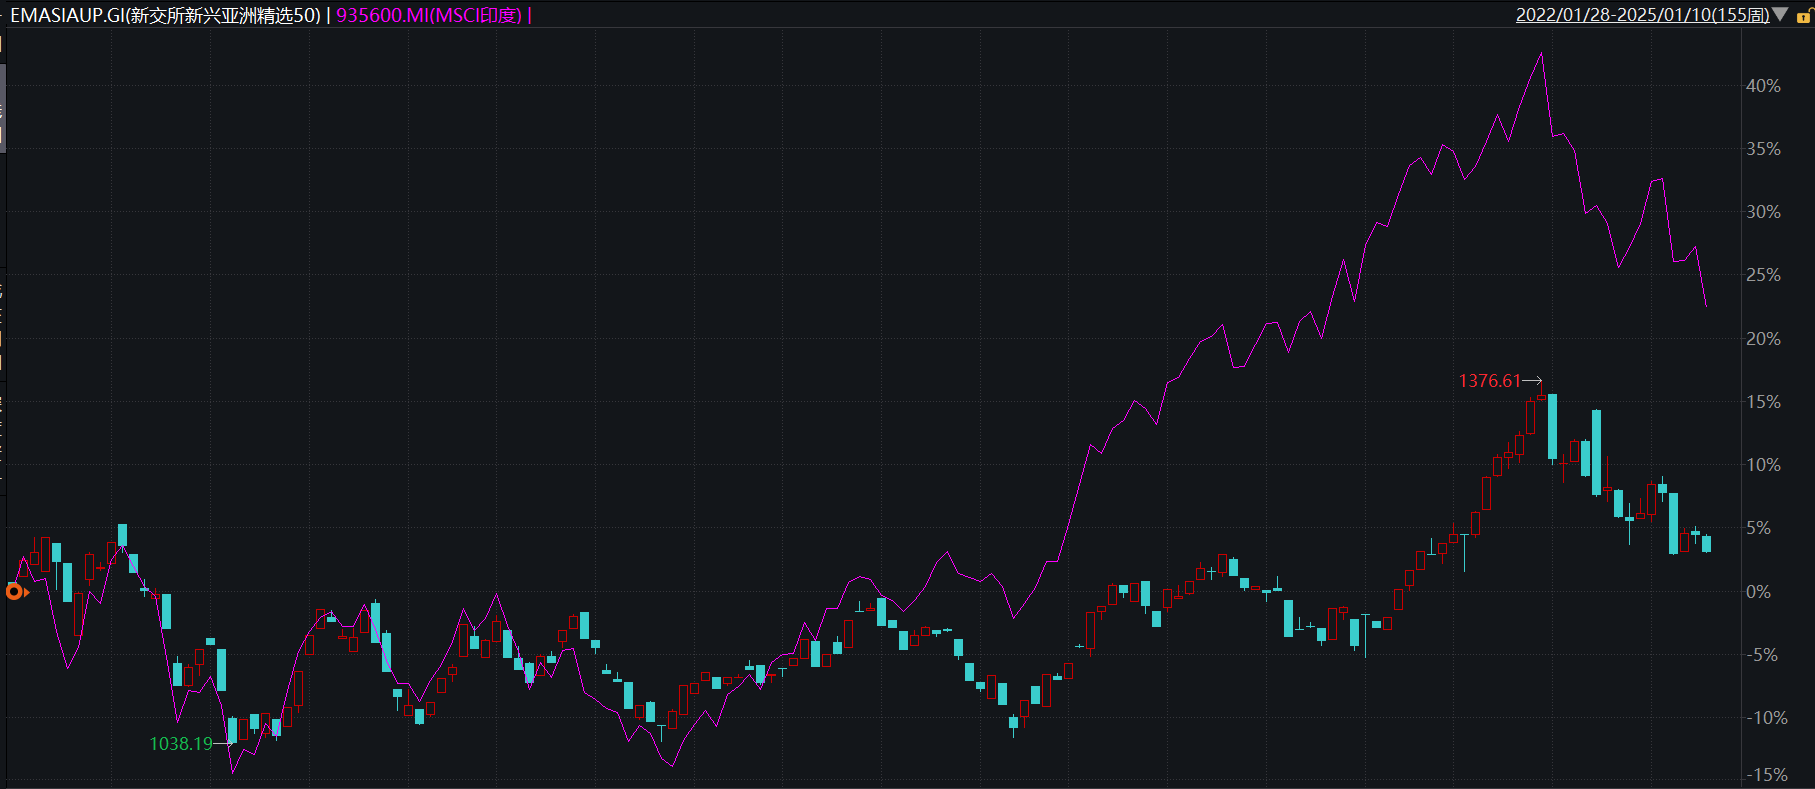Viewport: 1815px width, 789px height.
Task: Click the highest peak of the magenta line
Action: pos(1541,54)
